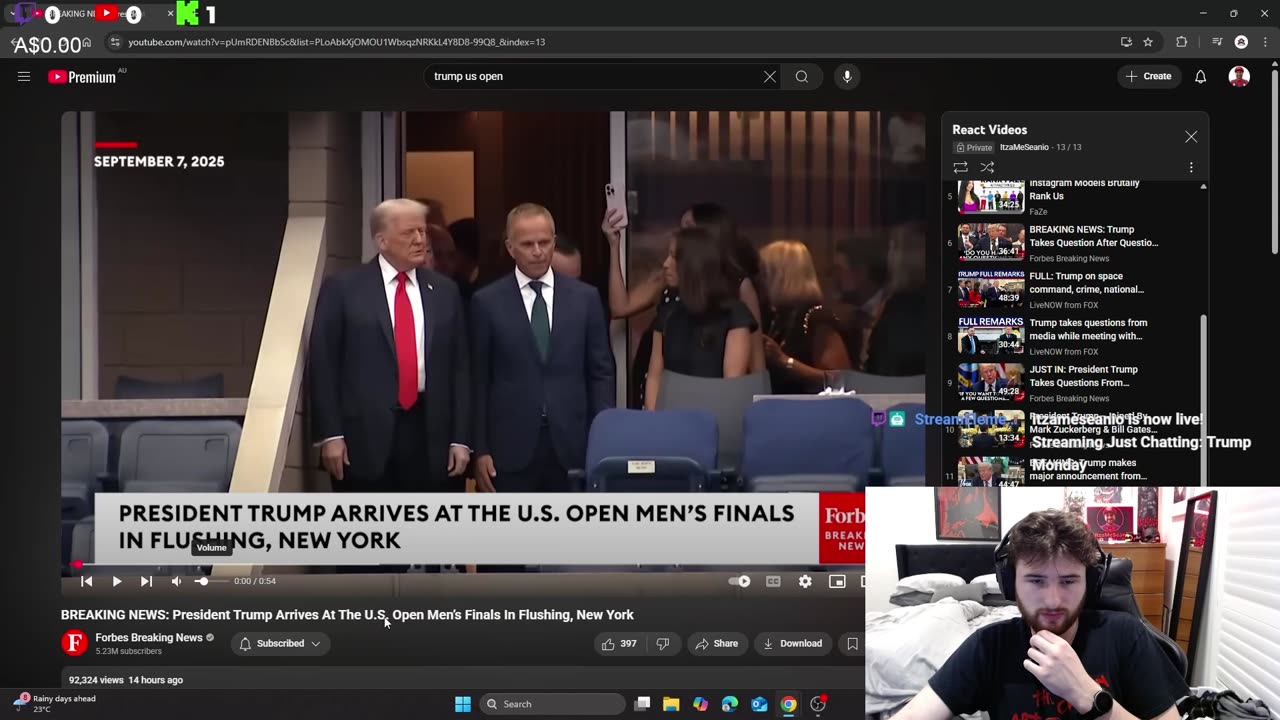Play the video with the play button
This screenshot has width=1280, height=720.
(x=117, y=581)
